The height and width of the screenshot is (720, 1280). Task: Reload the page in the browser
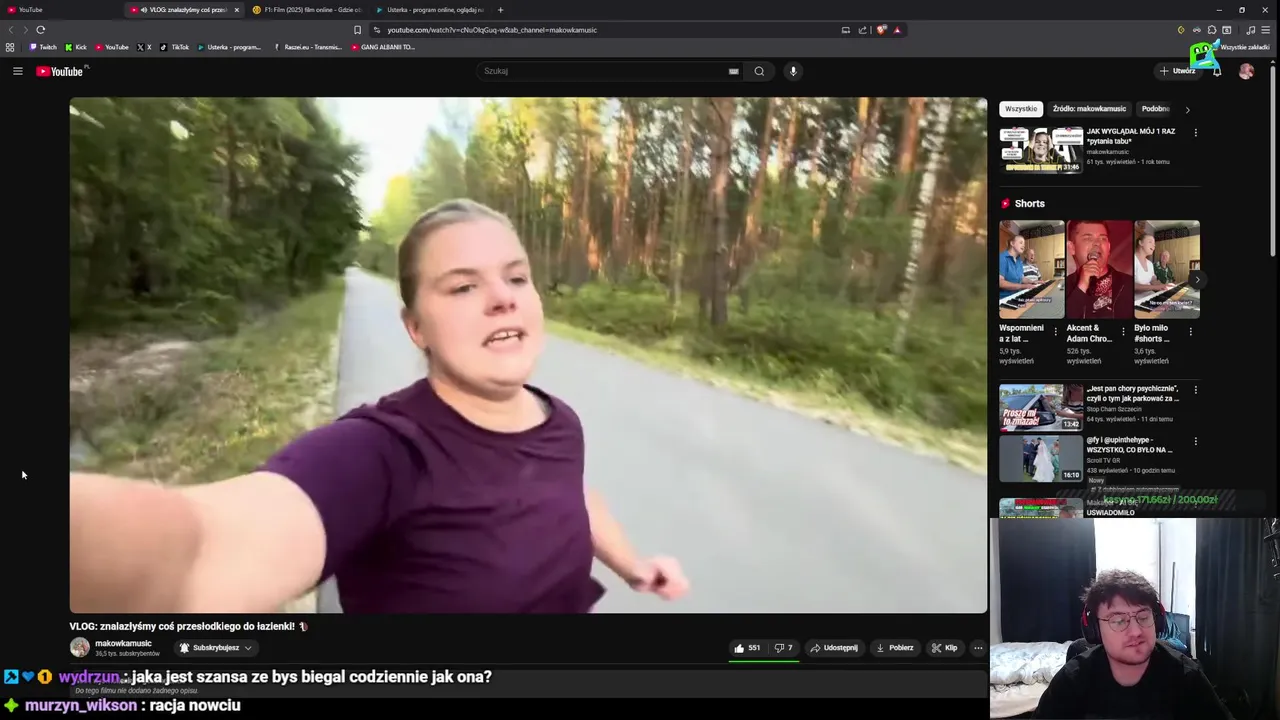[41, 30]
